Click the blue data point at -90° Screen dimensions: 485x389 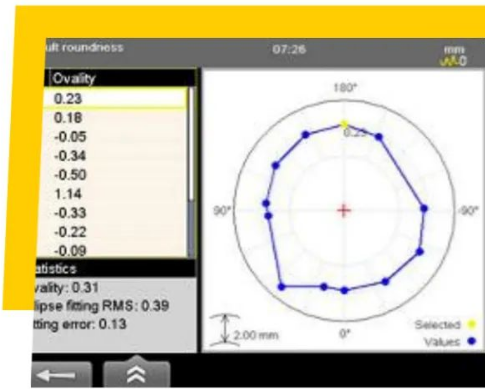(x=424, y=209)
